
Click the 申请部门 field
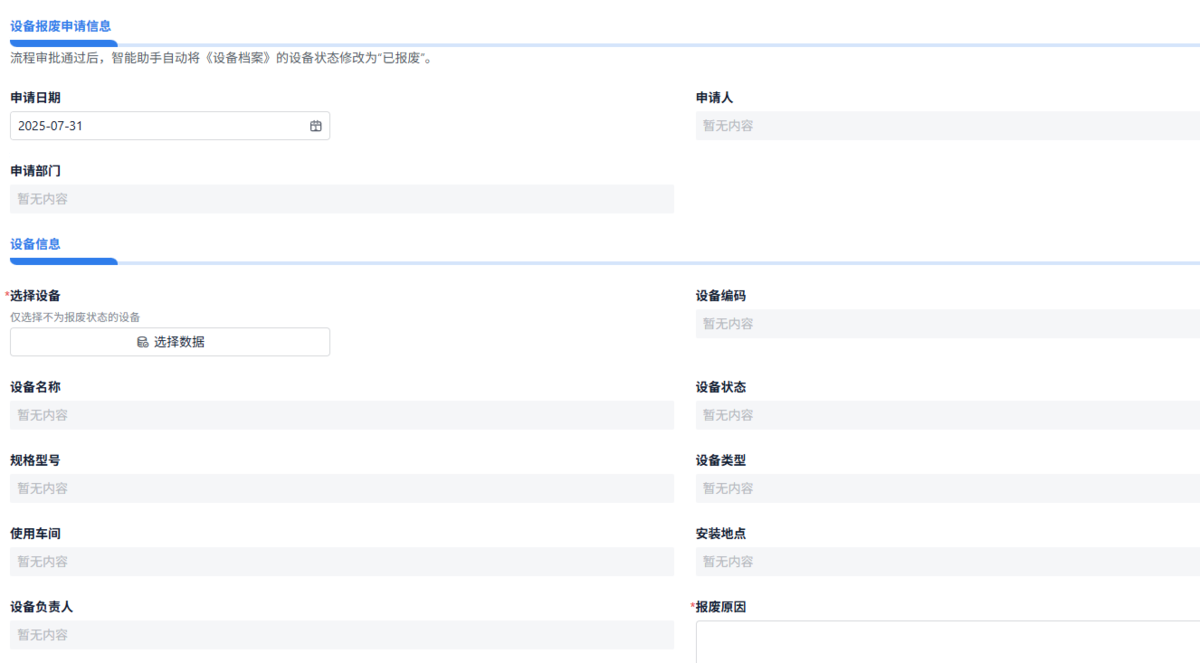[x=340, y=198]
